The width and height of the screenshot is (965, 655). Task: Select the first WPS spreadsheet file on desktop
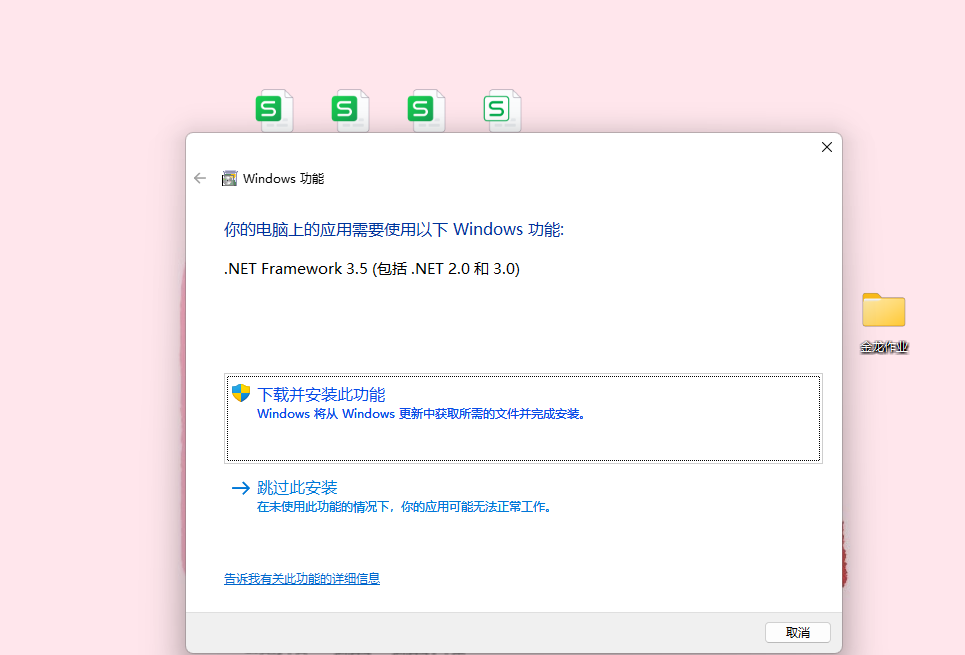(x=274, y=111)
